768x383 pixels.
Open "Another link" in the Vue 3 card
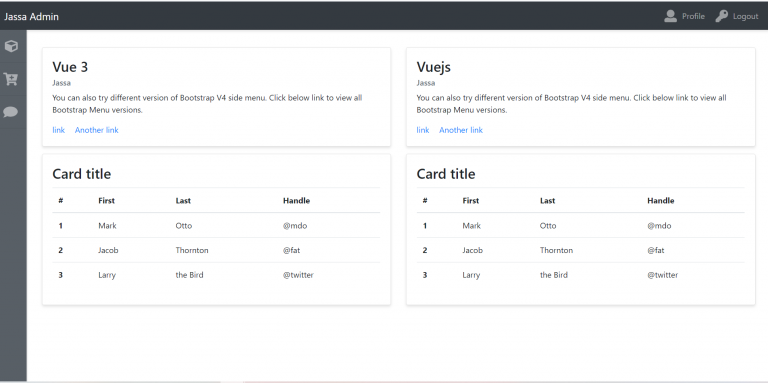(x=96, y=130)
